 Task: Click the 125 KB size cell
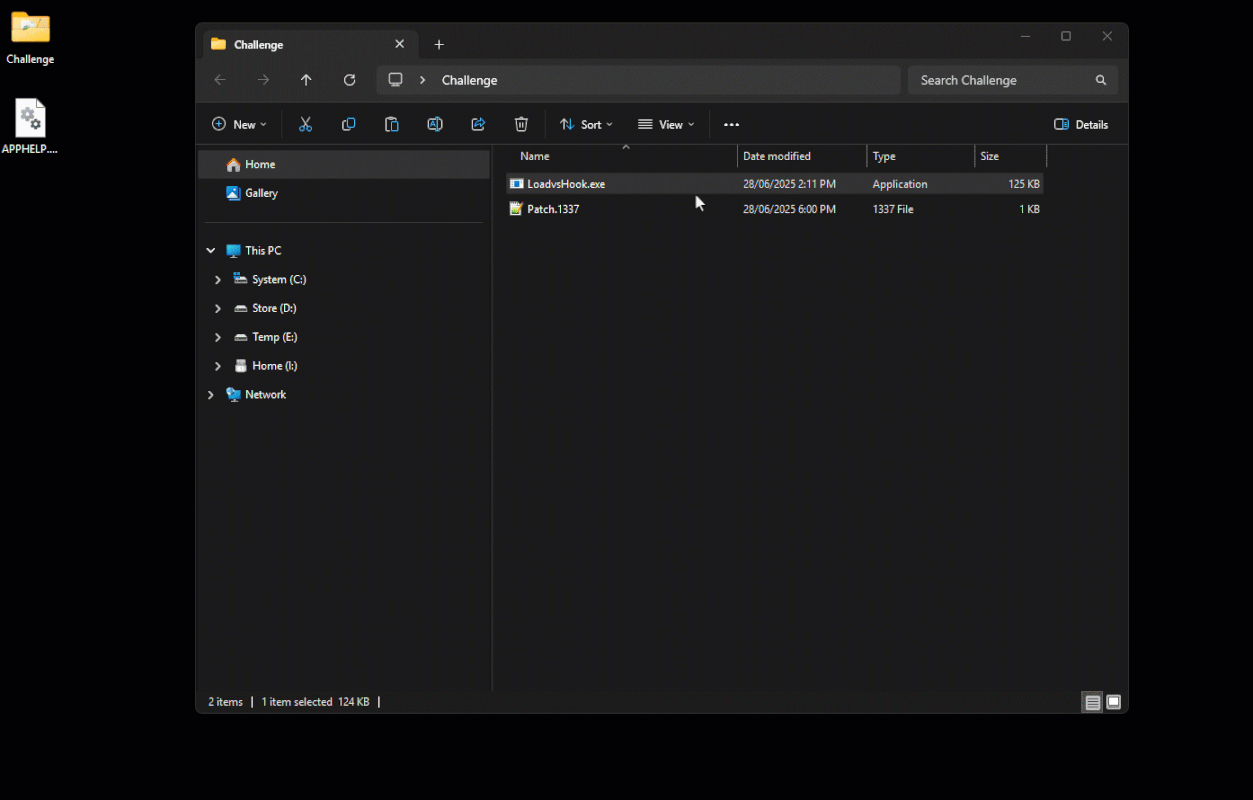1024,184
